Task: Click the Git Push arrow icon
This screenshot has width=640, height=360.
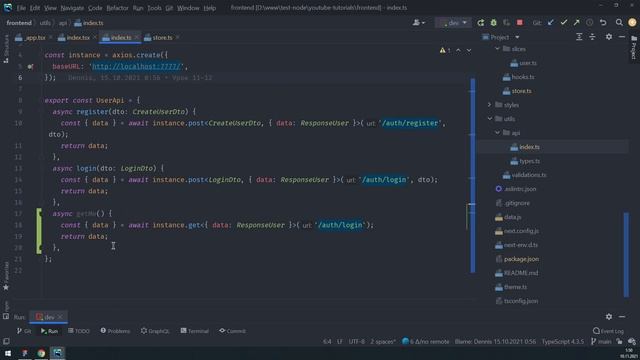Action: point(577,23)
